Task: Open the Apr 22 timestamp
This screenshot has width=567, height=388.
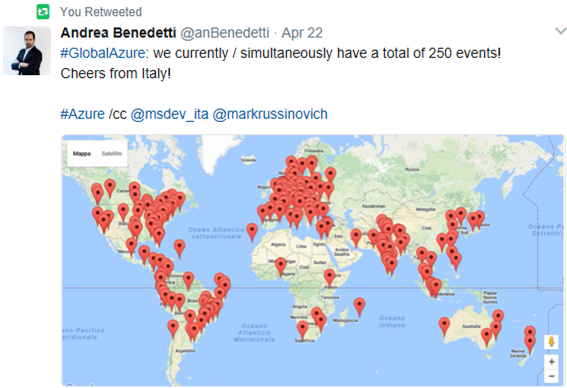Action: click(x=302, y=33)
